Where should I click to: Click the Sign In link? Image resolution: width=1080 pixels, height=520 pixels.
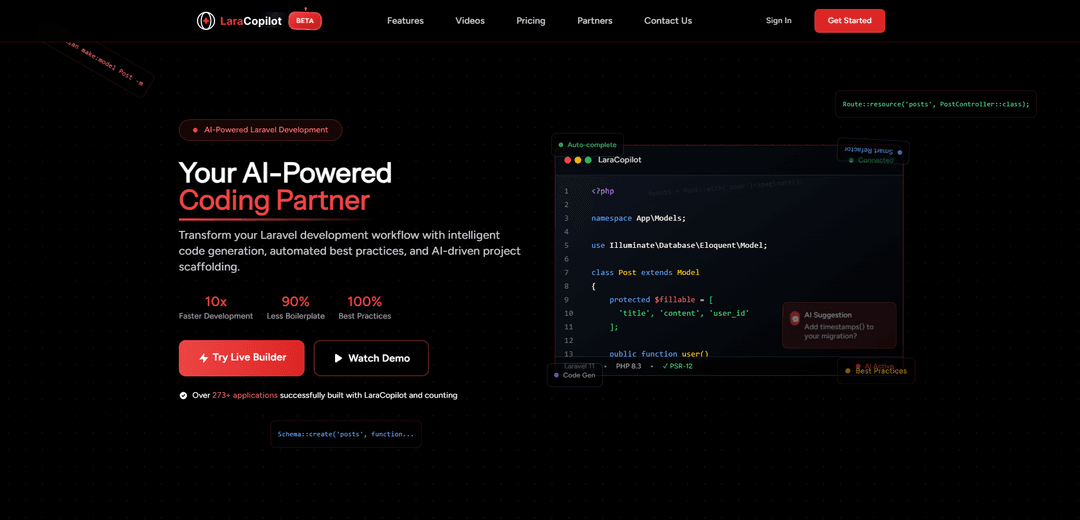coord(778,21)
